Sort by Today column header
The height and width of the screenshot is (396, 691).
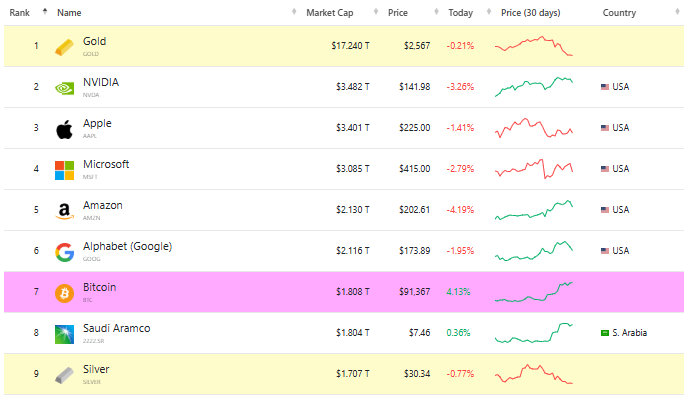point(461,13)
